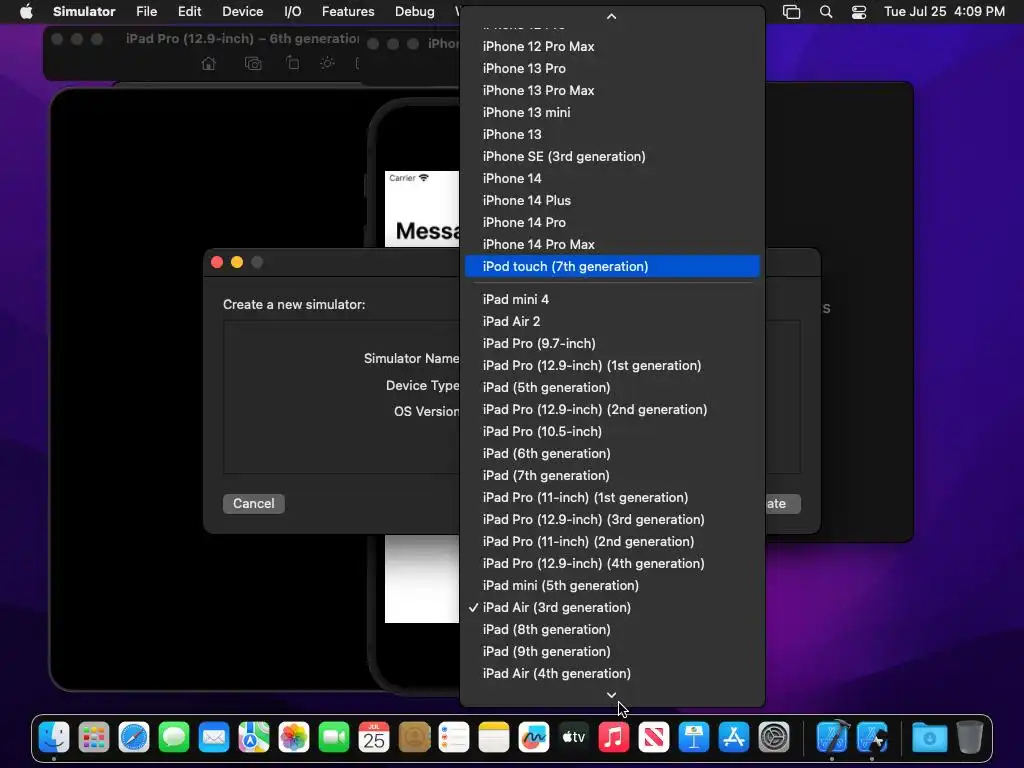The image size is (1024, 768).
Task: Open Apple TV from the Dock
Action: click(x=573, y=738)
